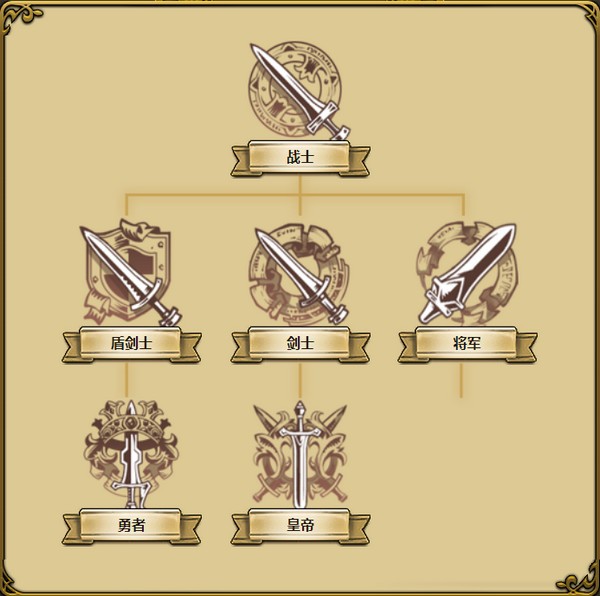
Task: Select the 战士 warrior sword emblem
Action: click(300, 91)
